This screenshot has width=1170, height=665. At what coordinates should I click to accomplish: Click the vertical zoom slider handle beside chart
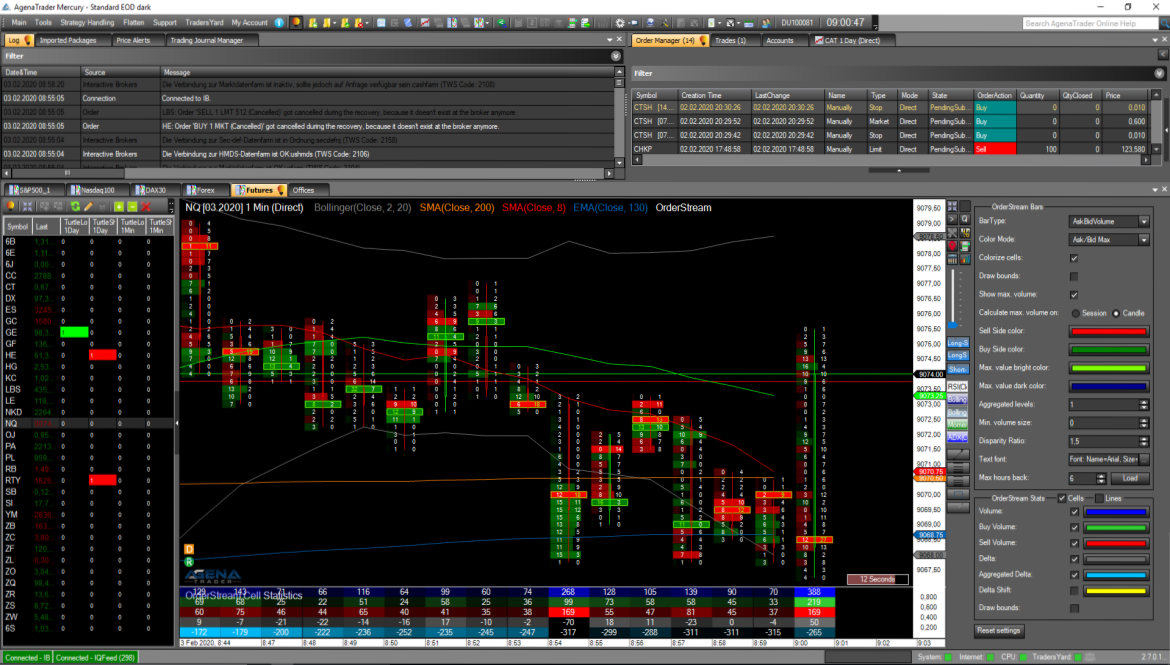953,325
